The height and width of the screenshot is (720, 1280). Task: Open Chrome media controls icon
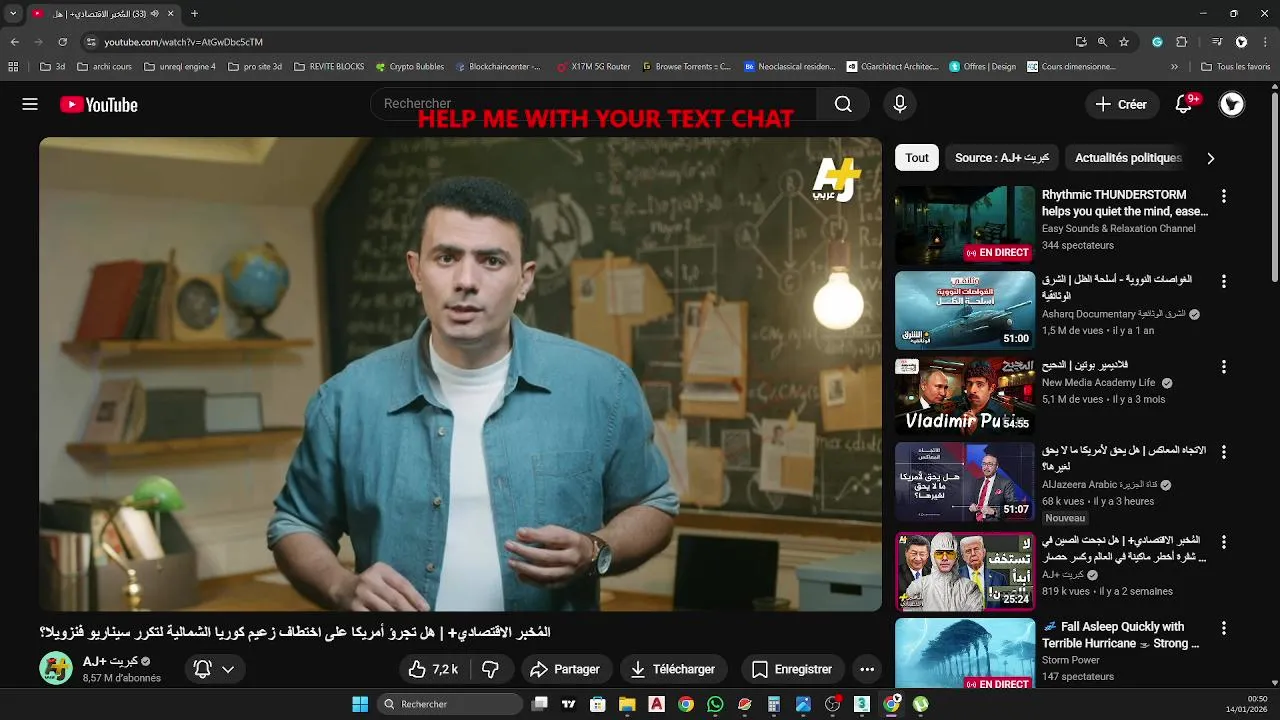(1217, 42)
